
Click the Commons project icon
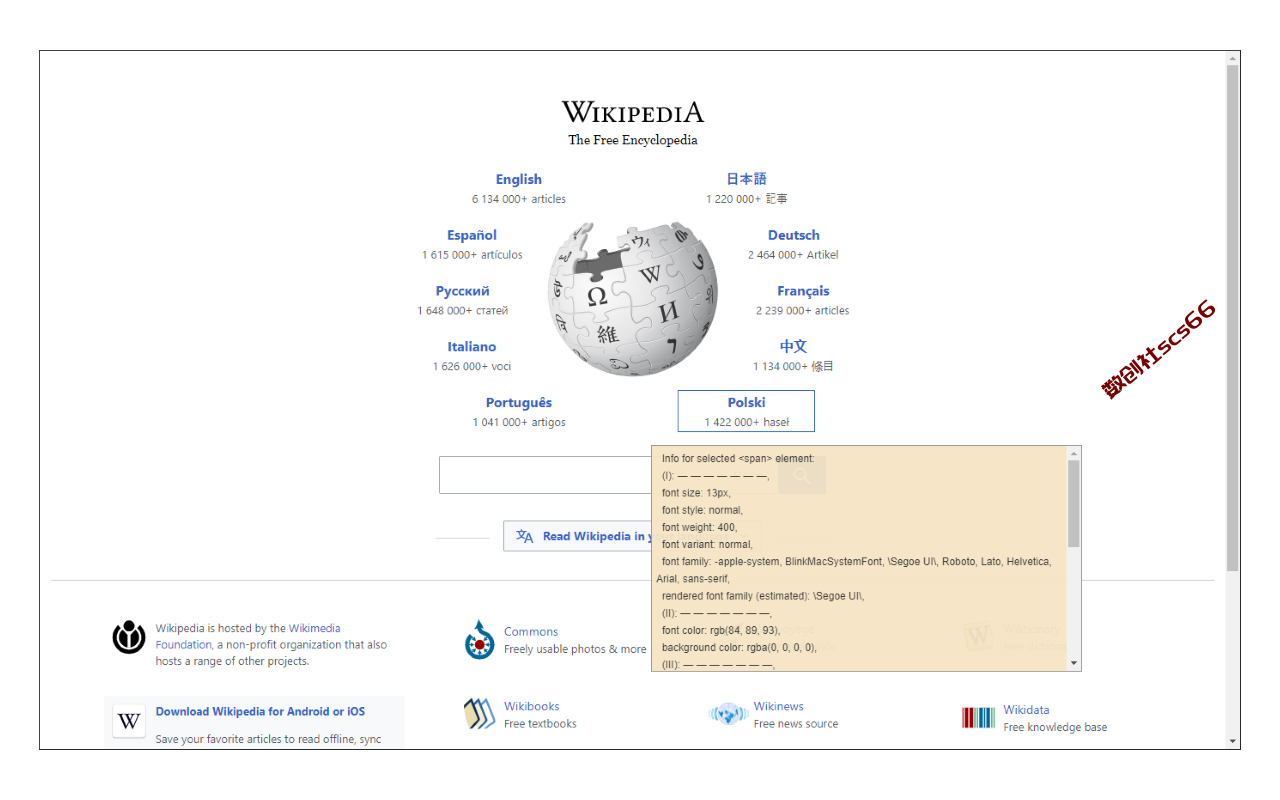480,640
